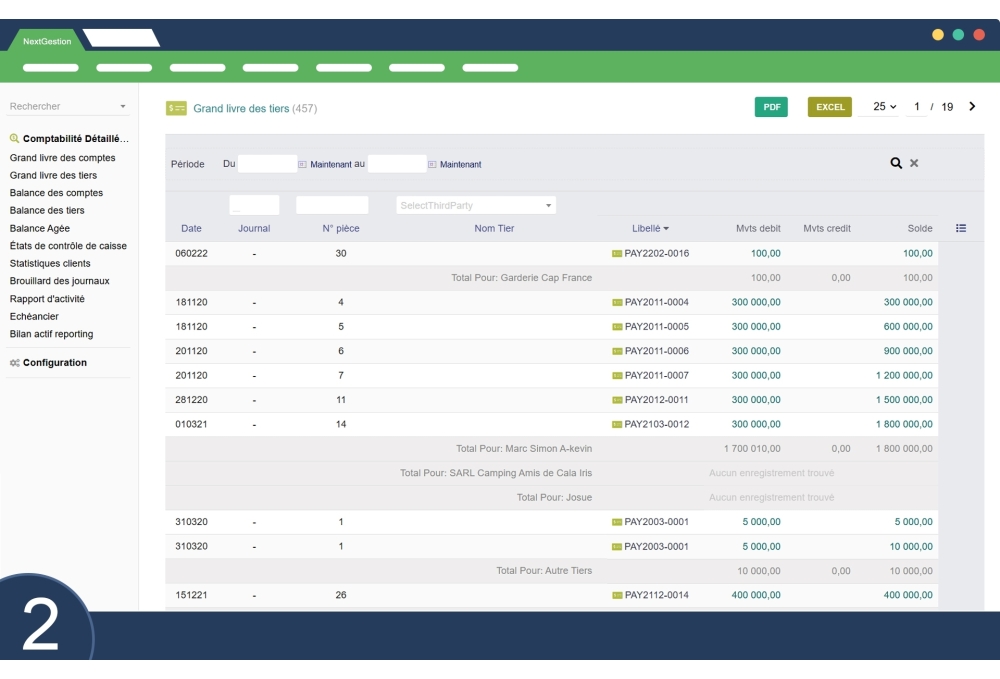Viewport: 1000px width, 679px height.
Task: Click the column list icon right of Solde header
Action: [961, 227]
